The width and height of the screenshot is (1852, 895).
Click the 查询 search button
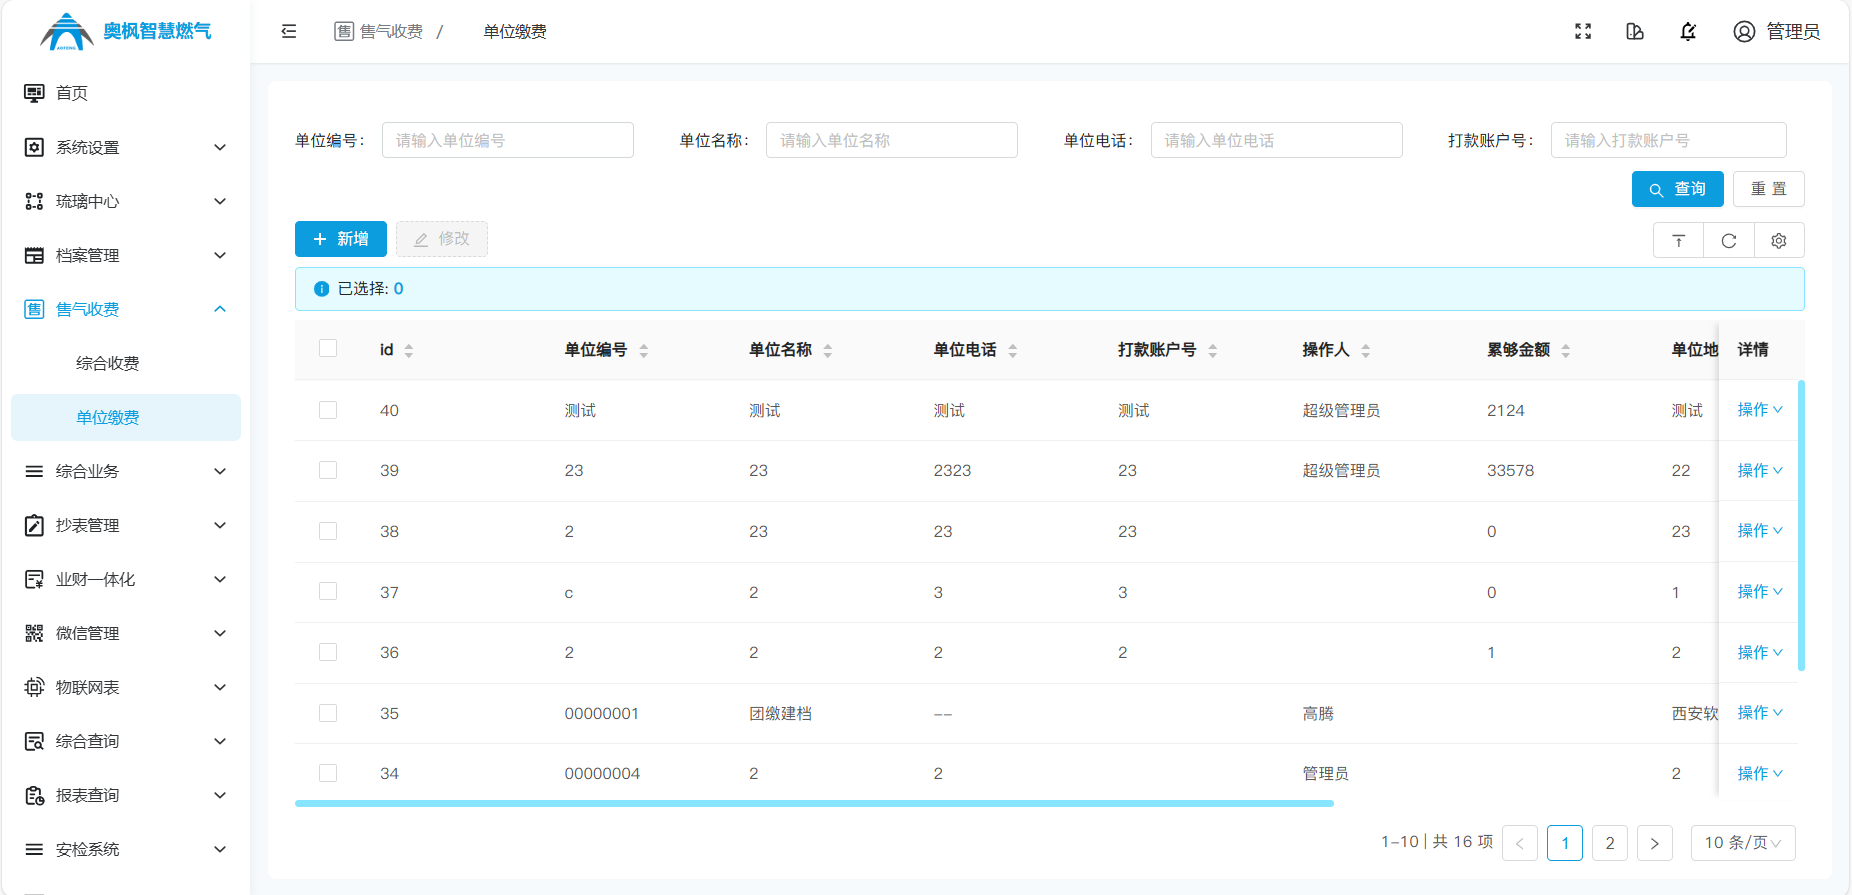1678,189
